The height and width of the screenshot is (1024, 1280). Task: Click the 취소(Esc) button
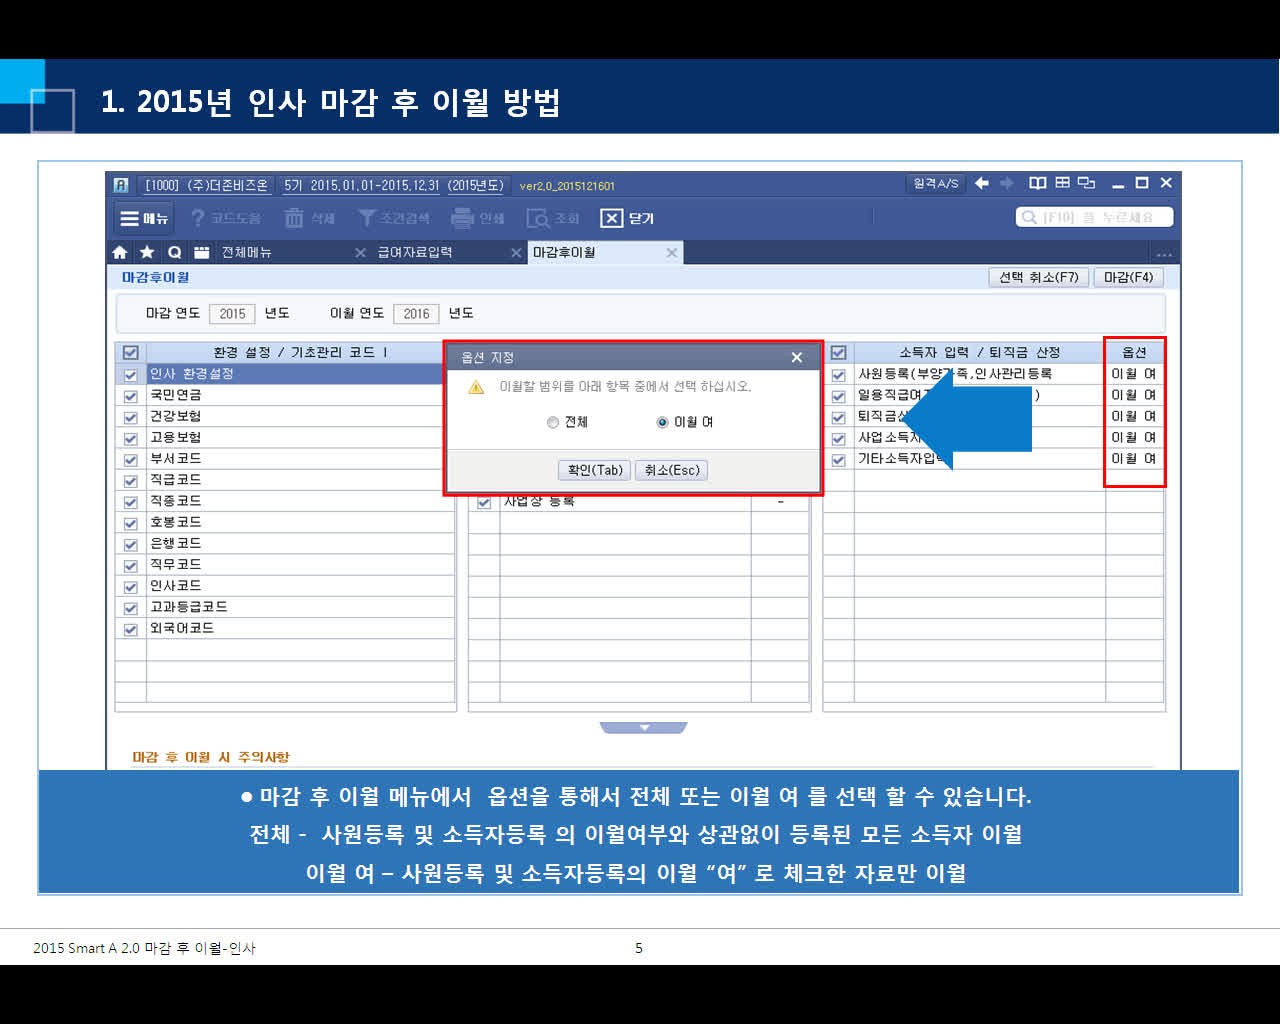tap(672, 470)
